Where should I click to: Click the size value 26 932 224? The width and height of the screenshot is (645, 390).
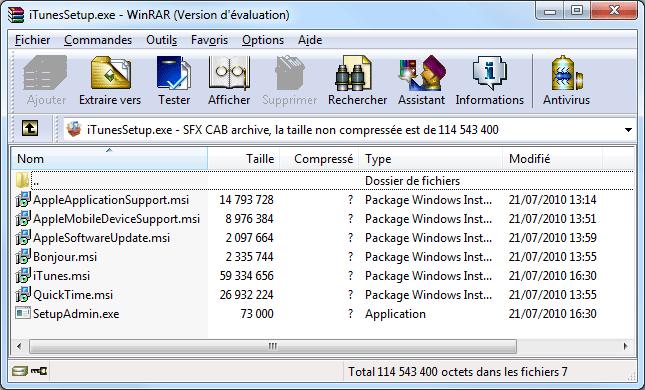[246, 294]
